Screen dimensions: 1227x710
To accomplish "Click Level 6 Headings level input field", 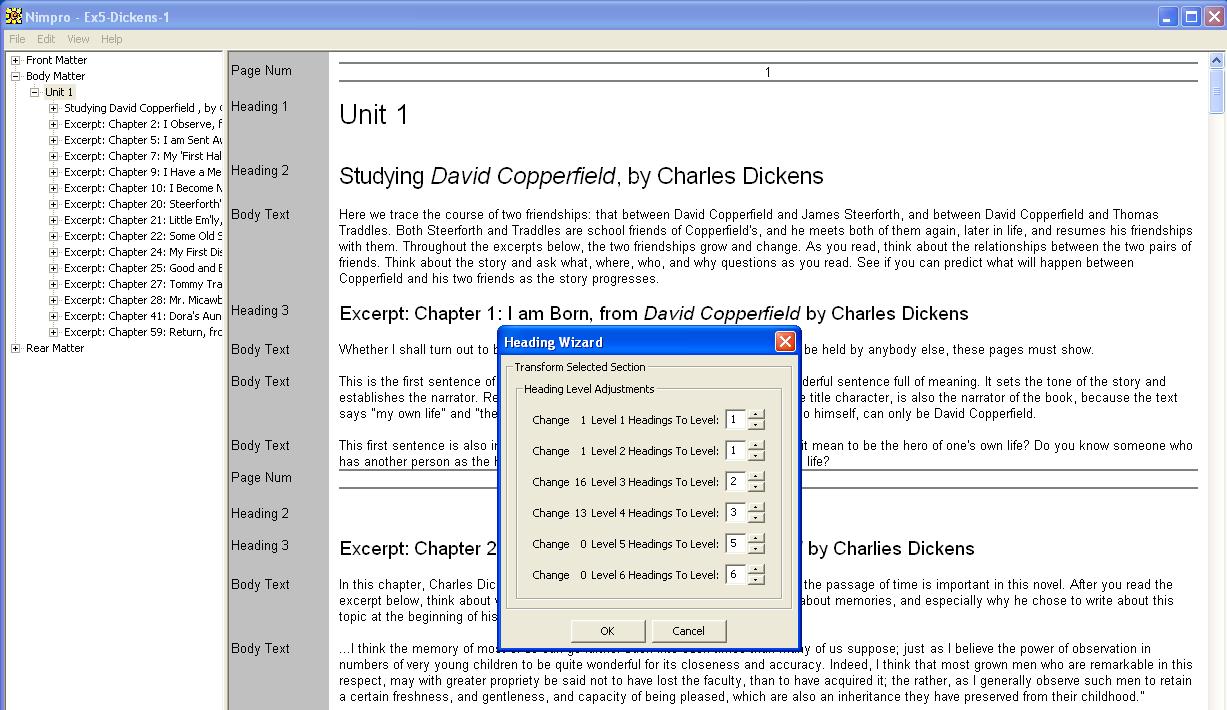I will tap(736, 575).
